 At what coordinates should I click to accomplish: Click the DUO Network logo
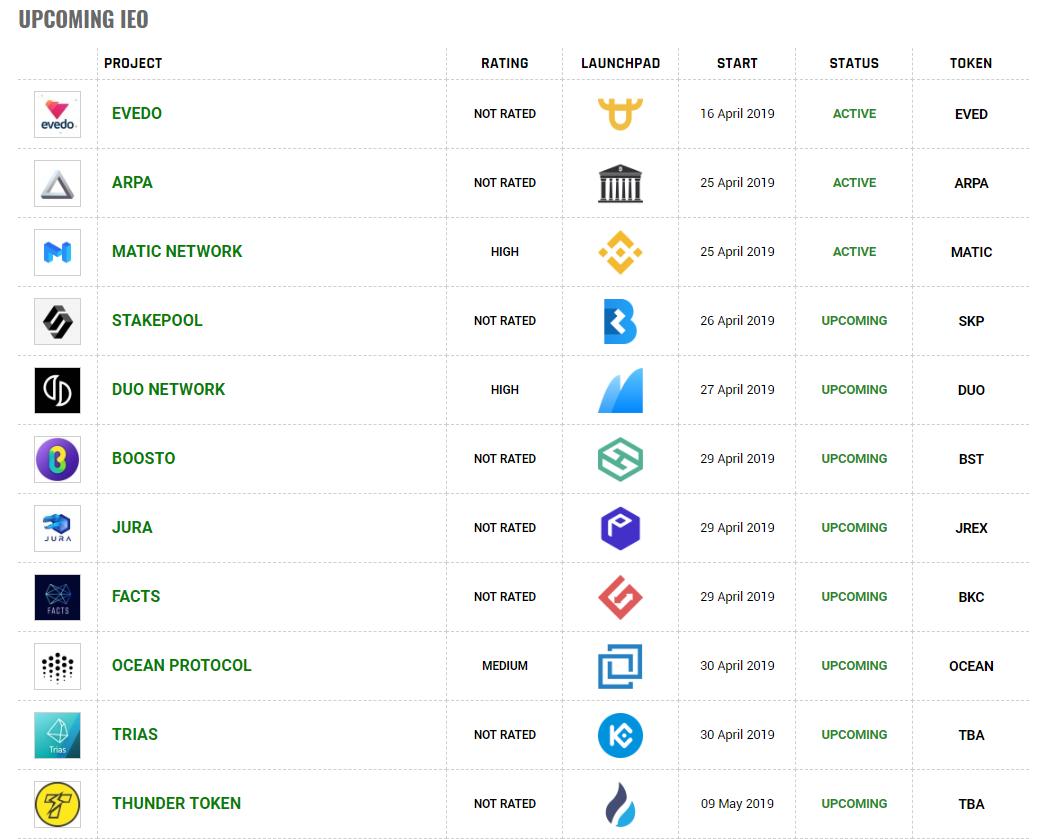click(x=57, y=390)
